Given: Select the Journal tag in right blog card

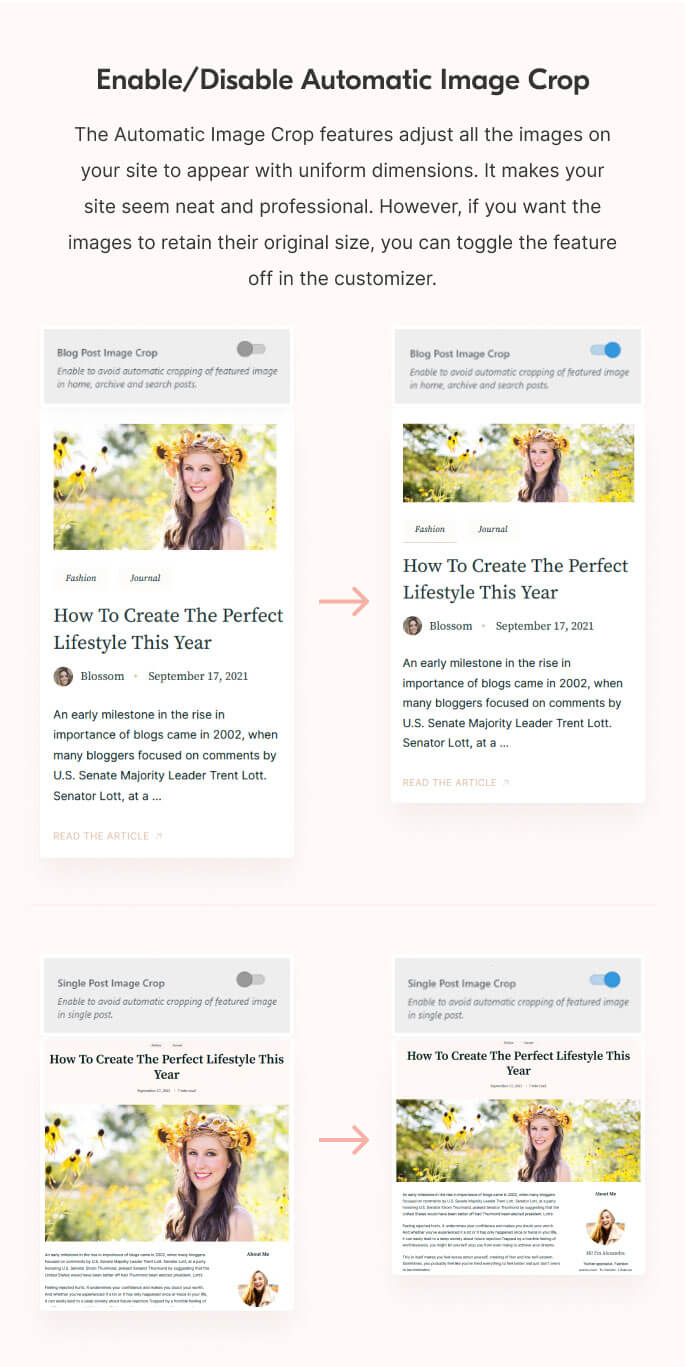Looking at the screenshot, I should [x=493, y=529].
